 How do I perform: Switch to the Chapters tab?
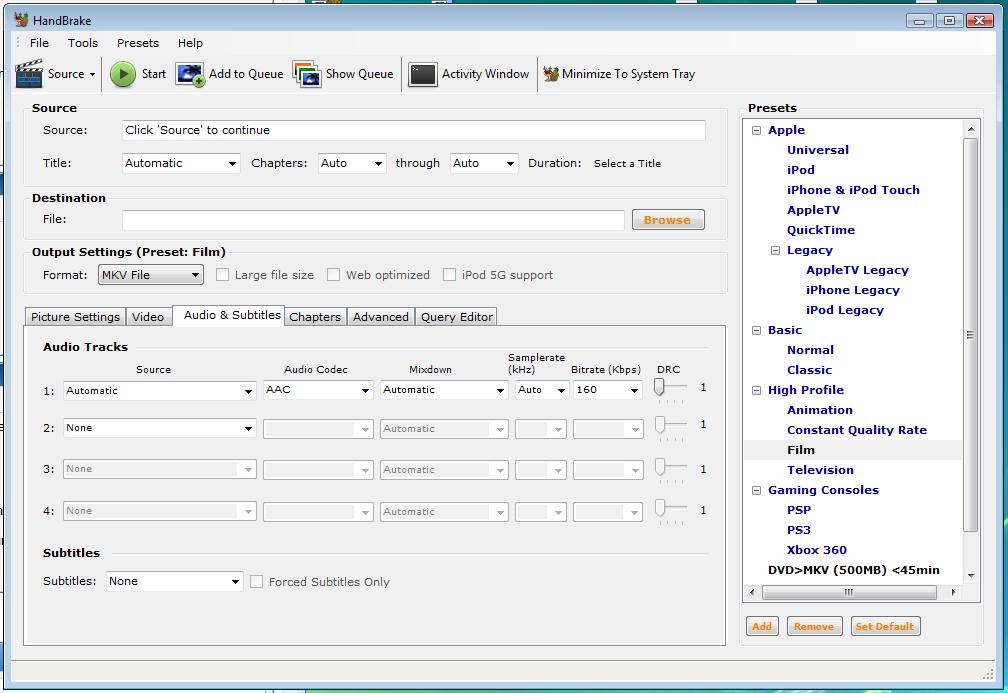pos(315,317)
